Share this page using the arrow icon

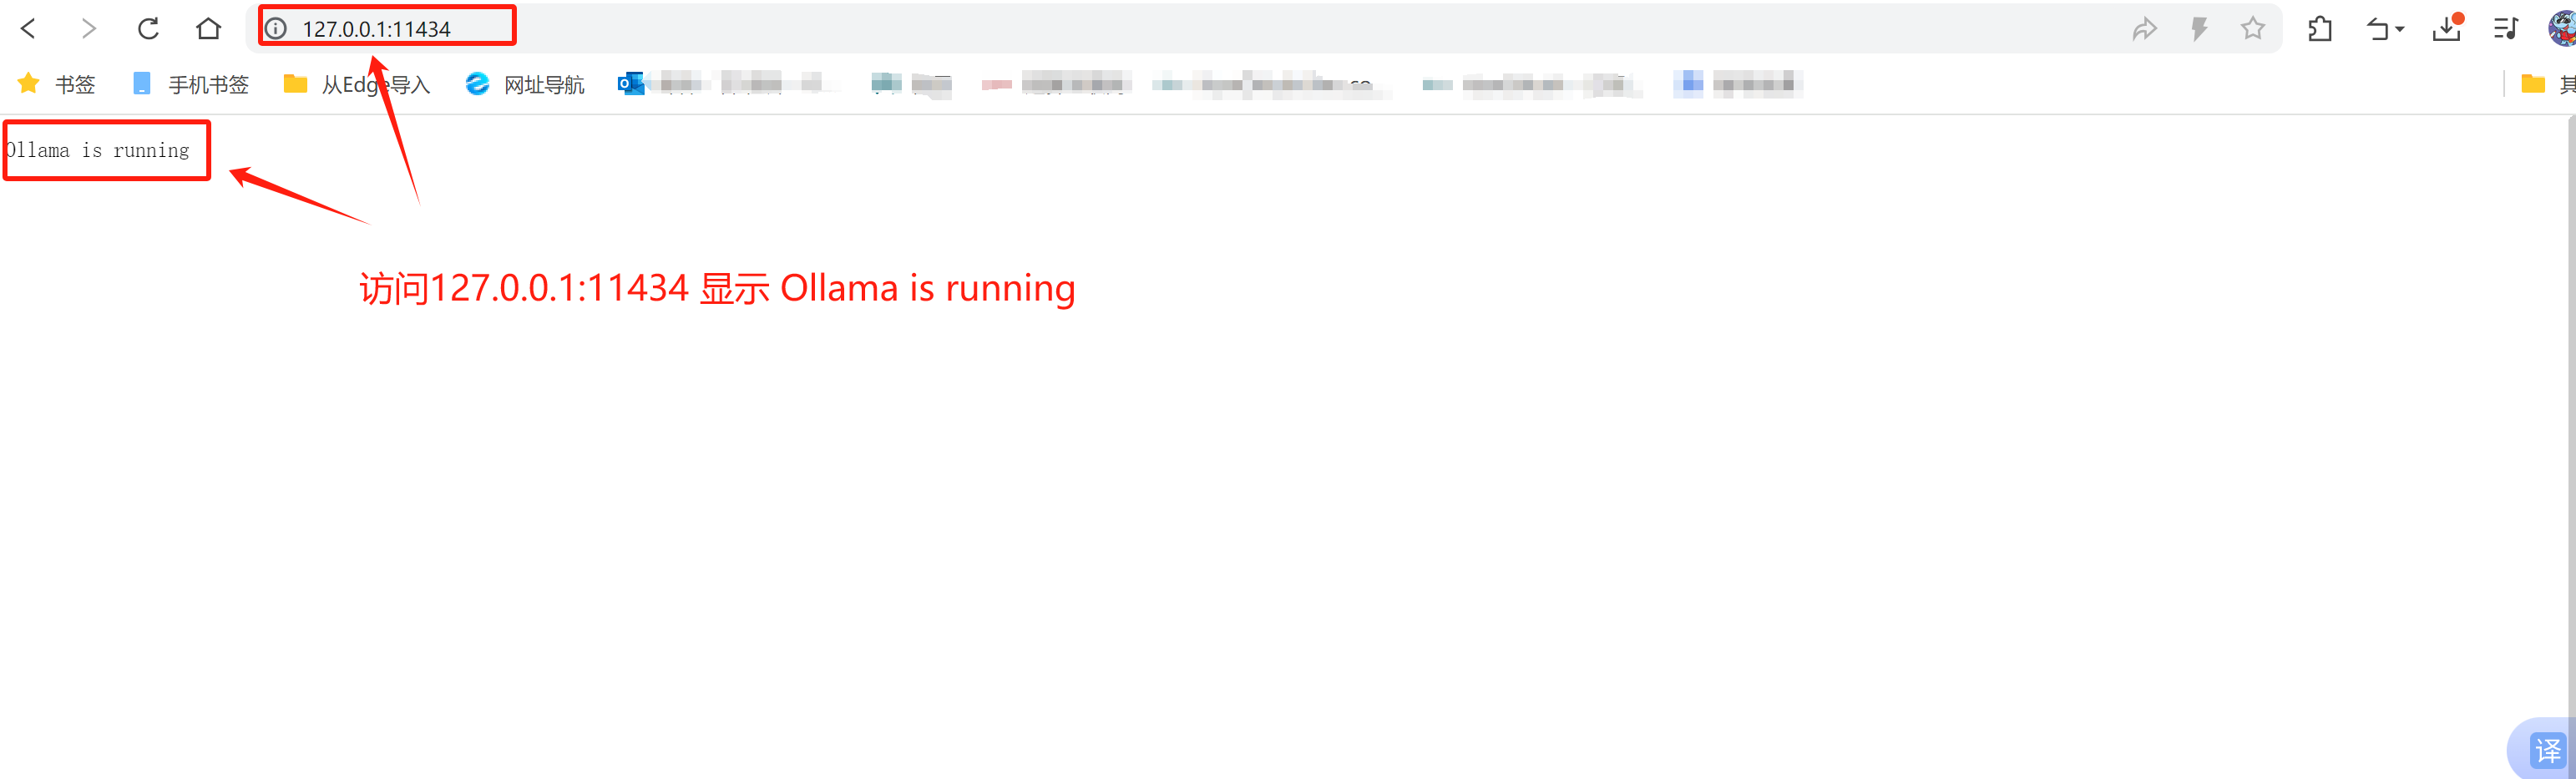click(x=2143, y=29)
